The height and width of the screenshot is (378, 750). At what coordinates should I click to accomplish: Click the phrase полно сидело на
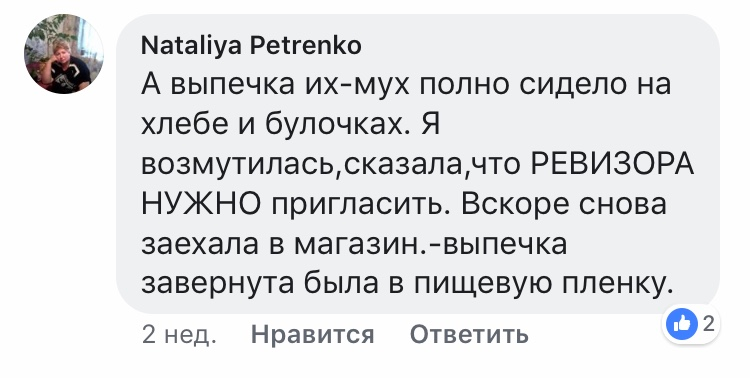(x=545, y=85)
